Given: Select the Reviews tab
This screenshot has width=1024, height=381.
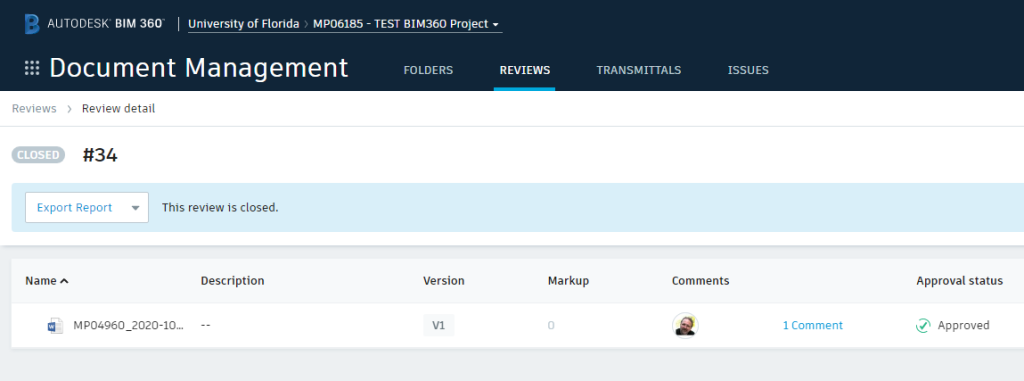Looking at the screenshot, I should pyautogui.click(x=524, y=70).
